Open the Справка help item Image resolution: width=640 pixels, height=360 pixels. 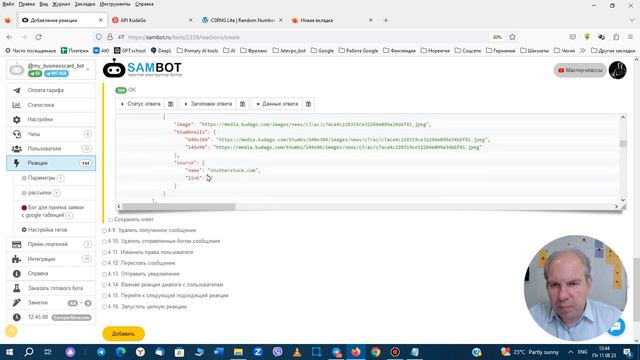pos(51,273)
